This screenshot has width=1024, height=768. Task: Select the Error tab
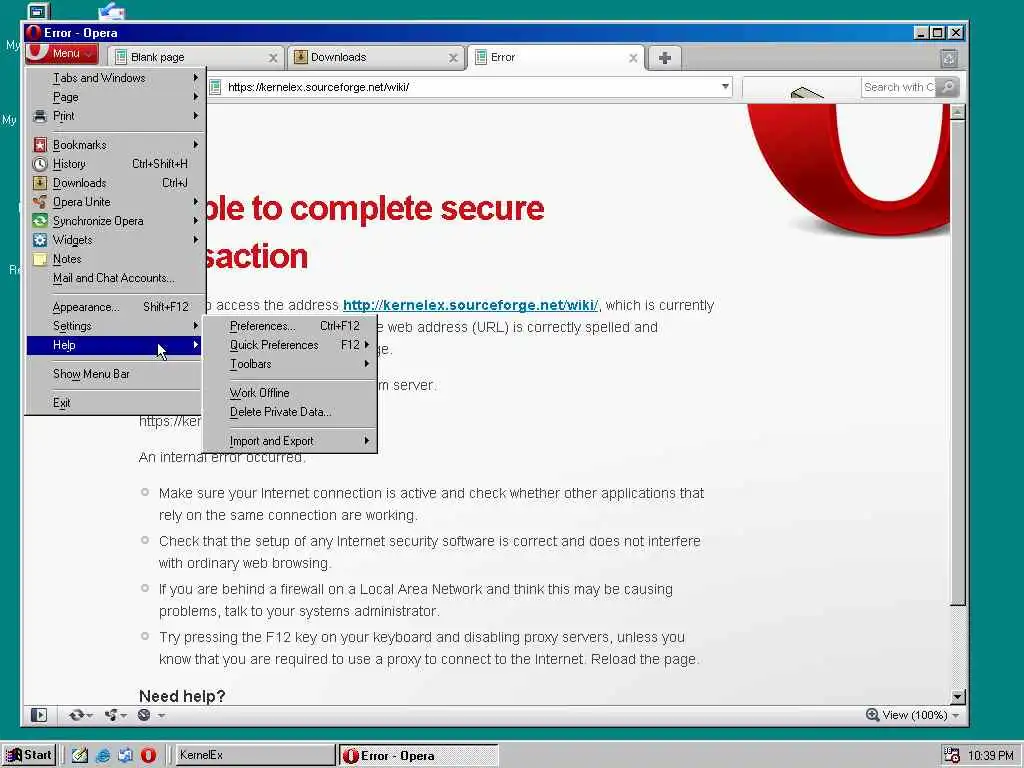[556, 57]
